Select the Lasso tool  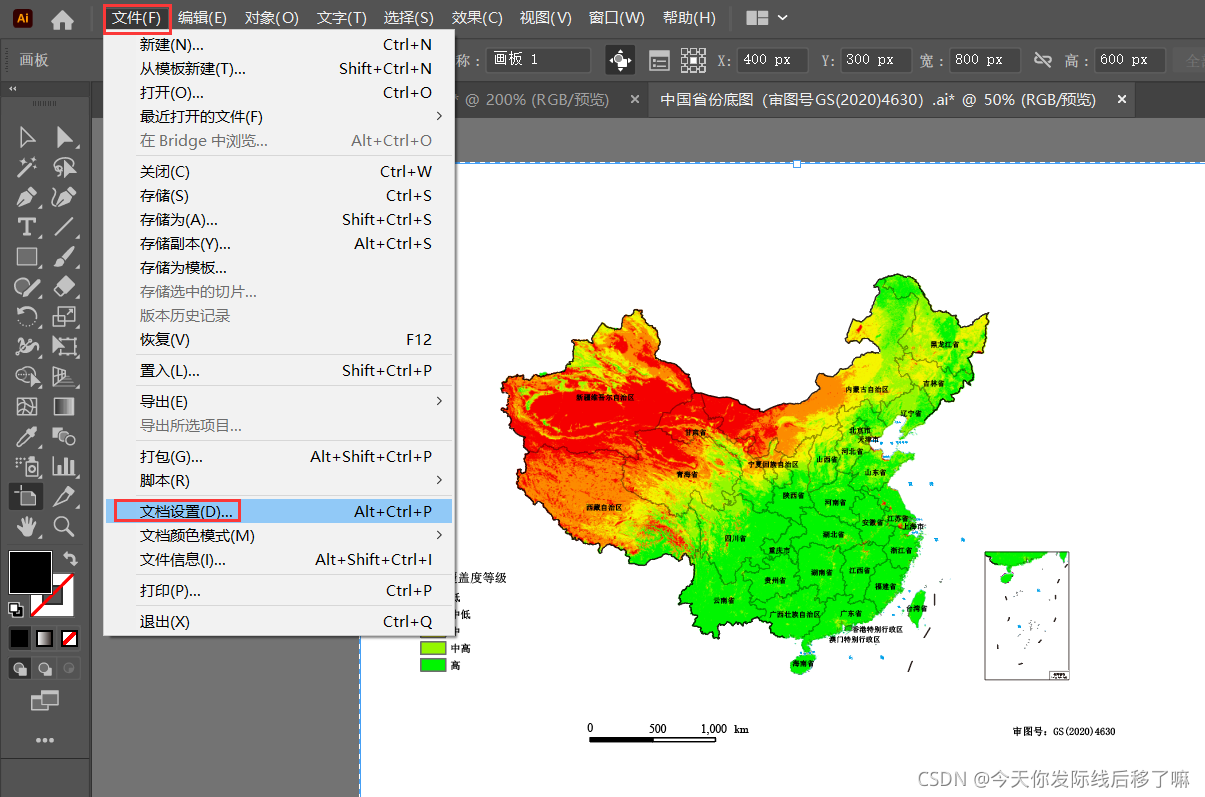pos(65,167)
